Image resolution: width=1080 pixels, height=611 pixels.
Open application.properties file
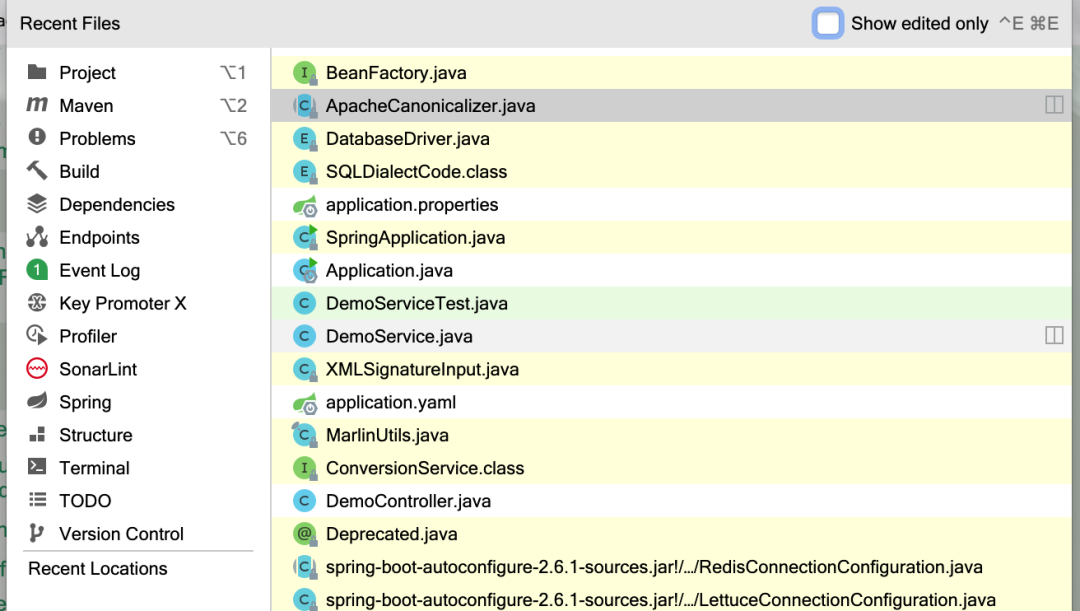pos(672,205)
